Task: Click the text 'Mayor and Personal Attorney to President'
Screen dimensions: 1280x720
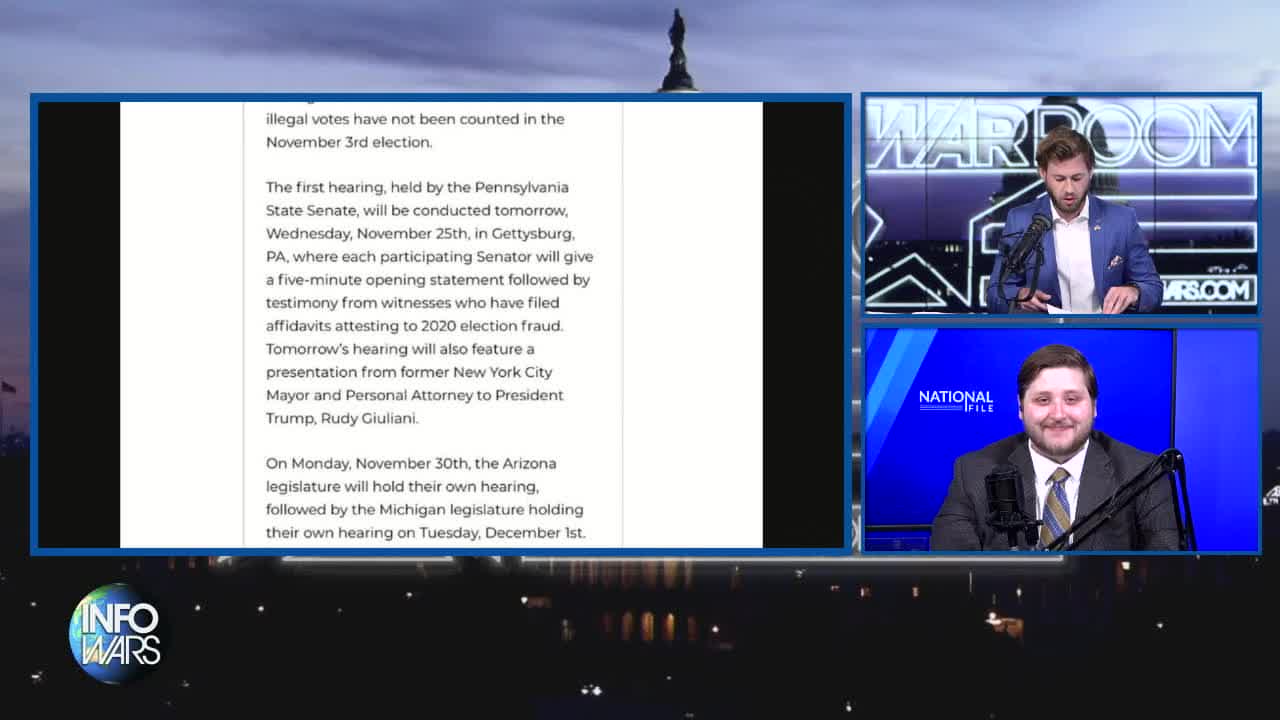Action: [415, 395]
